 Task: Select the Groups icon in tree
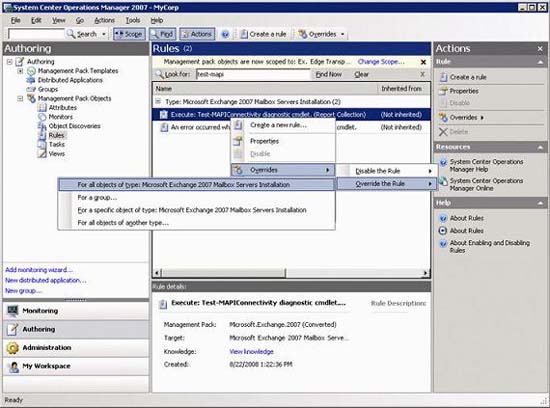[x=31, y=89]
